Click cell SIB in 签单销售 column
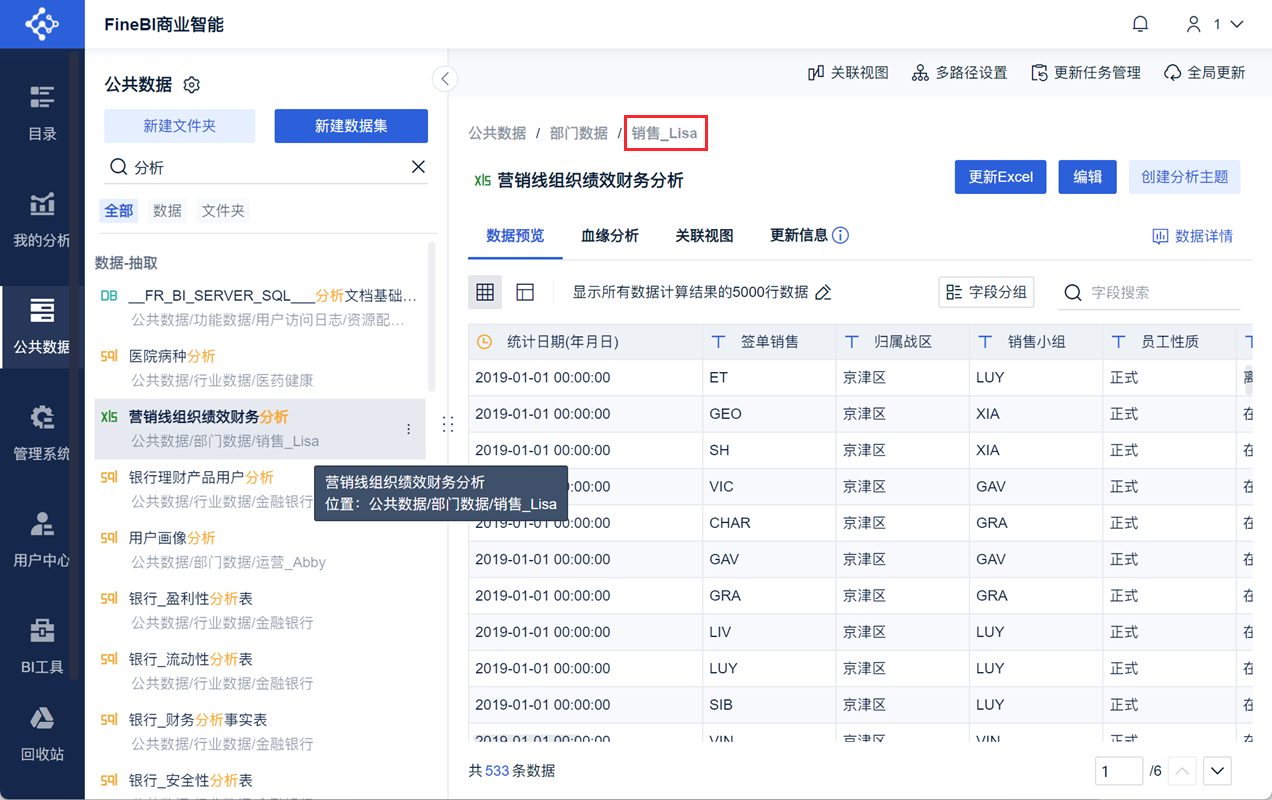The width and height of the screenshot is (1272, 800). (x=769, y=705)
